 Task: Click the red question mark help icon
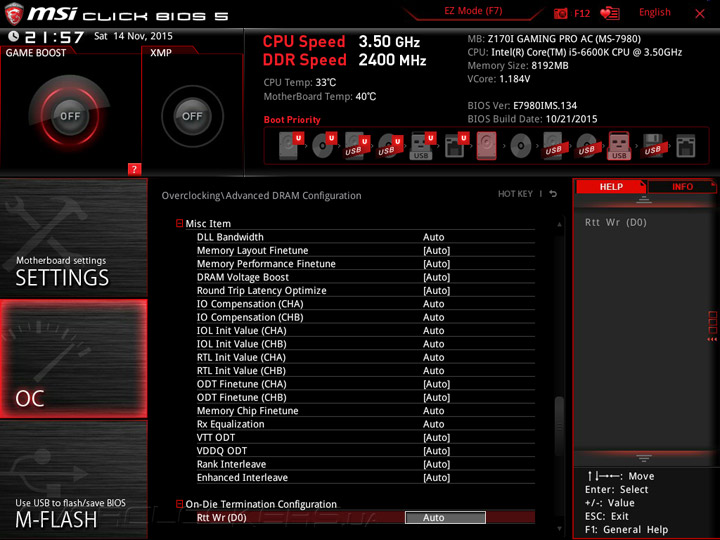(x=134, y=169)
